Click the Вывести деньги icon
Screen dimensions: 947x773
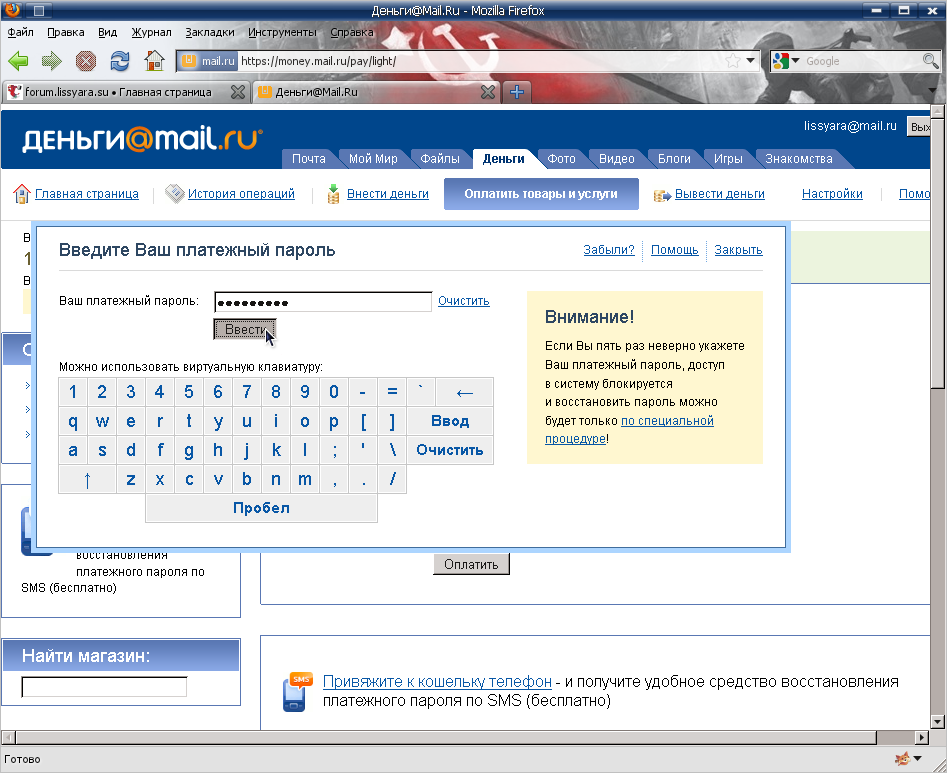pyautogui.click(x=662, y=195)
